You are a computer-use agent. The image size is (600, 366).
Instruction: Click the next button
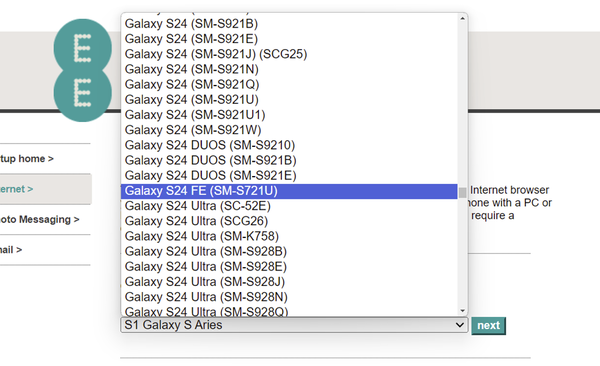coord(489,326)
